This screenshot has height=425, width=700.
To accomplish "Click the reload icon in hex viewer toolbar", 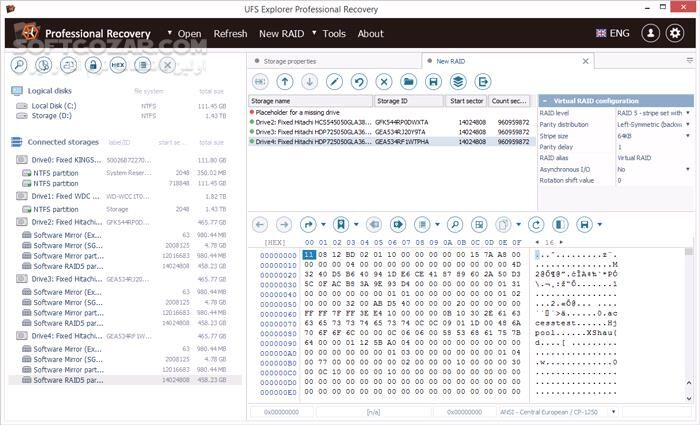I will point(536,224).
